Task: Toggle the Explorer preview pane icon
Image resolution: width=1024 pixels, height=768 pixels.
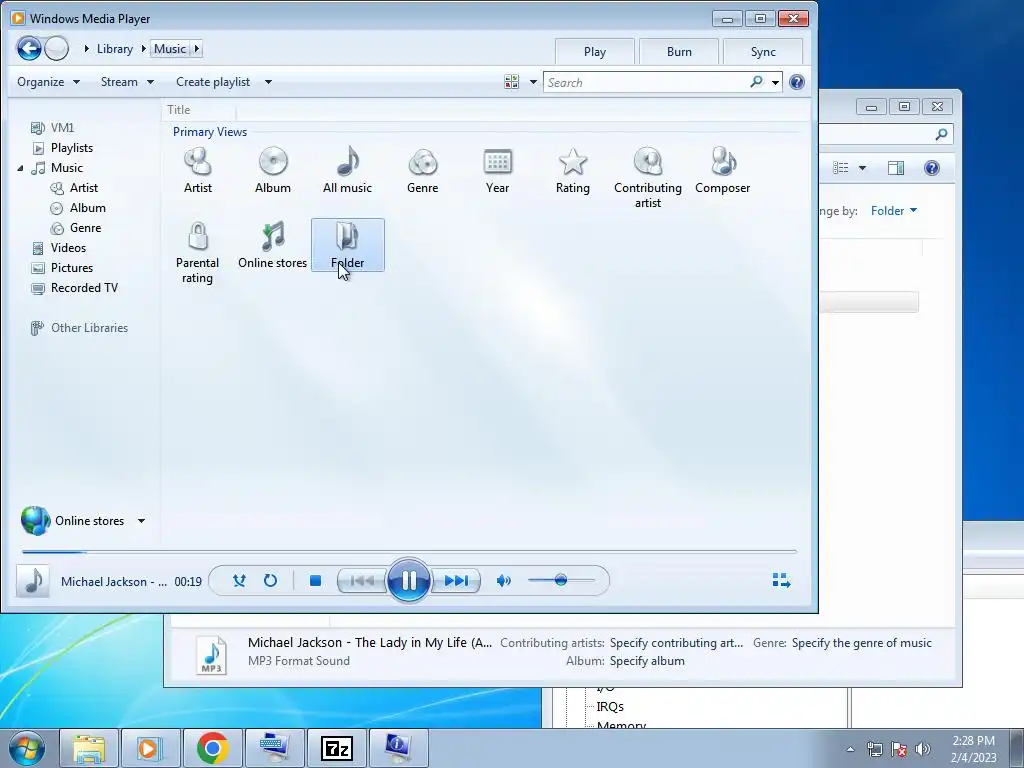Action: click(896, 168)
